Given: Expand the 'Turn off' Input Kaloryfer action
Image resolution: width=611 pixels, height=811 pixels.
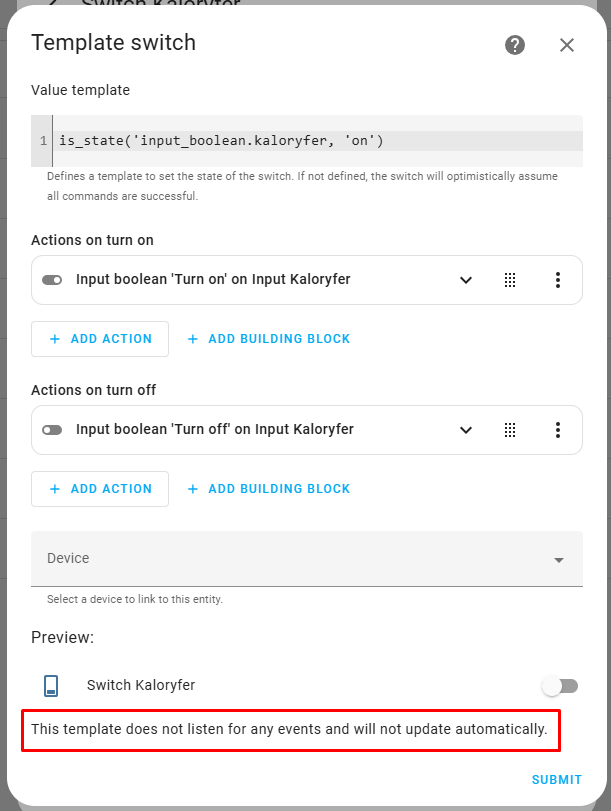Looking at the screenshot, I should (x=465, y=430).
